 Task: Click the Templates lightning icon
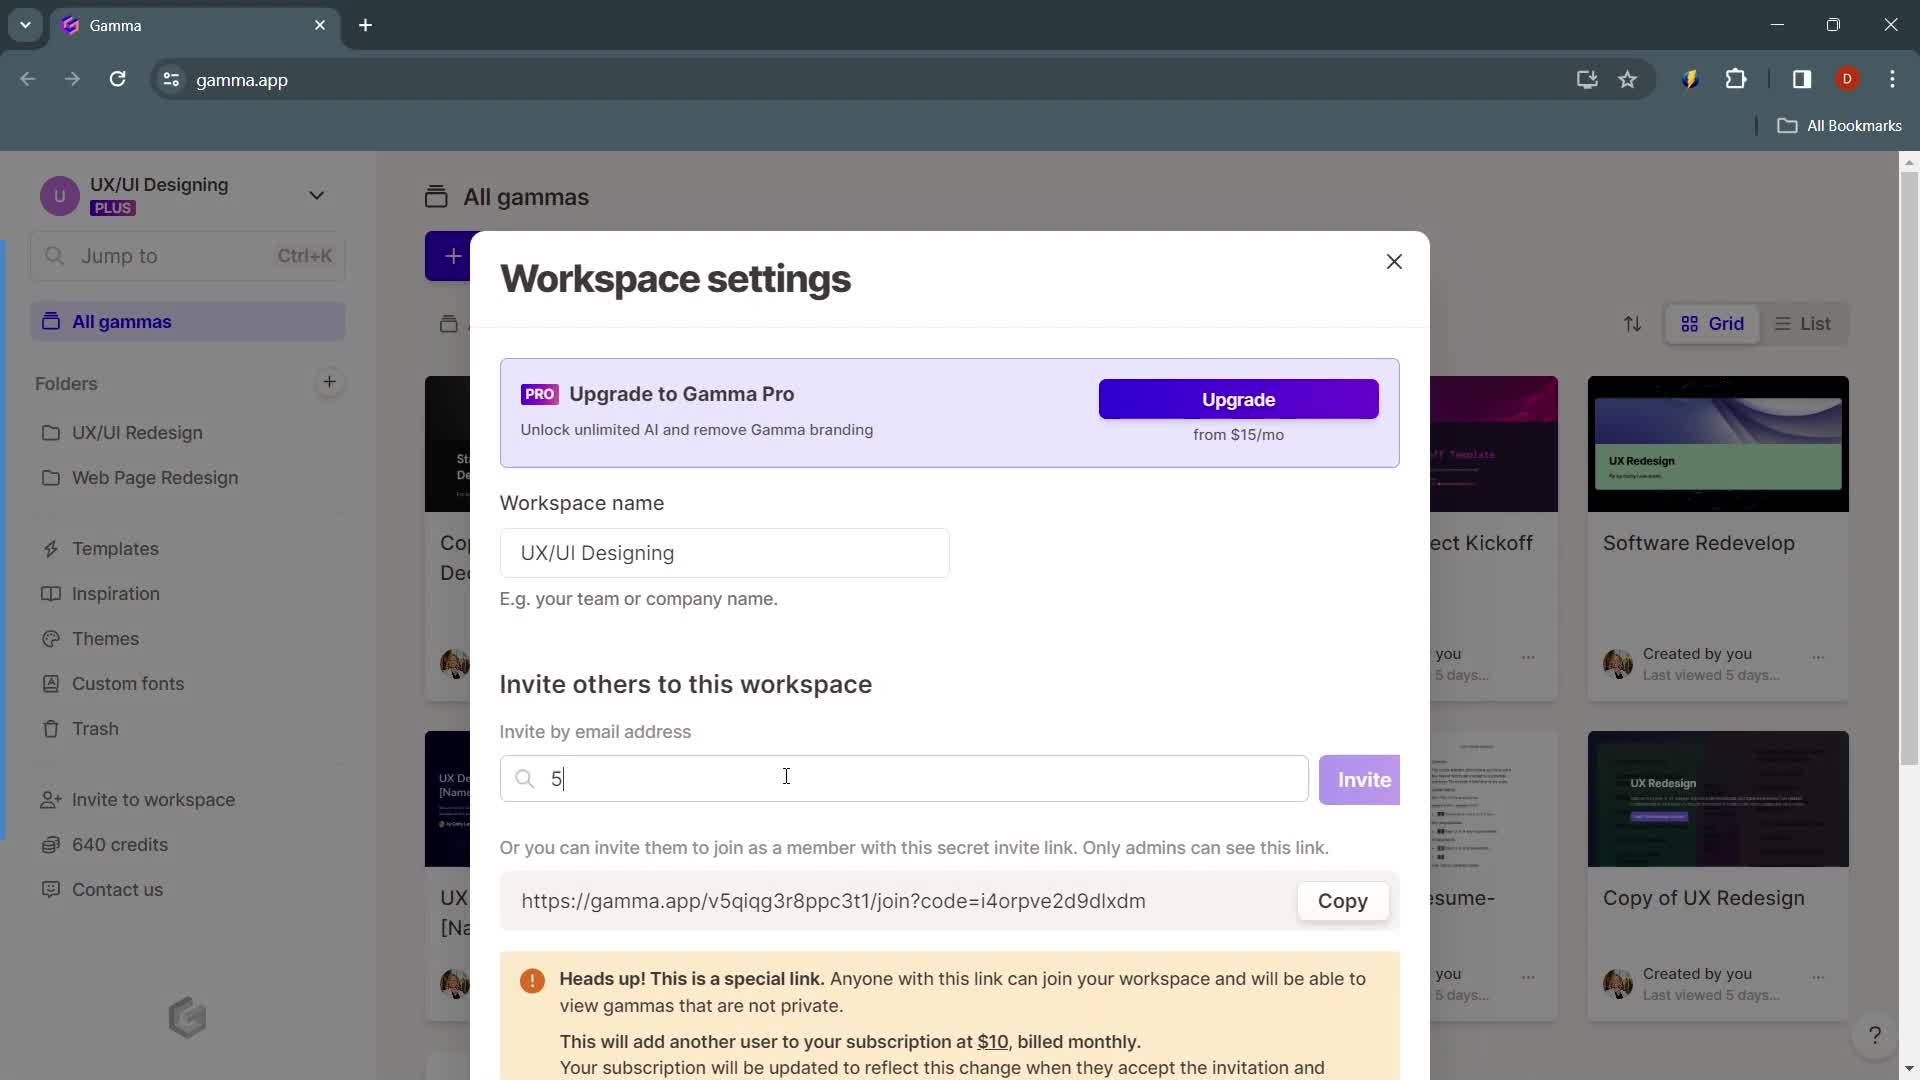coord(51,549)
